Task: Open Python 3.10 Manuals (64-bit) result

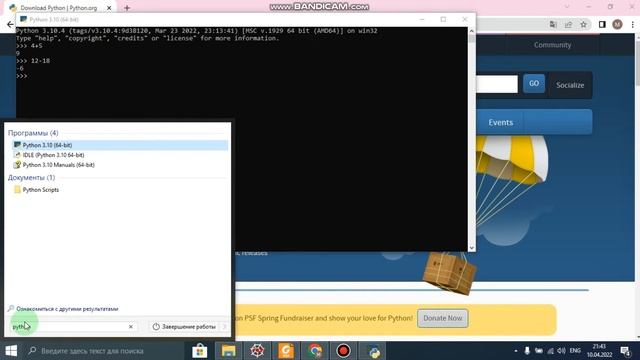Action: point(120,165)
